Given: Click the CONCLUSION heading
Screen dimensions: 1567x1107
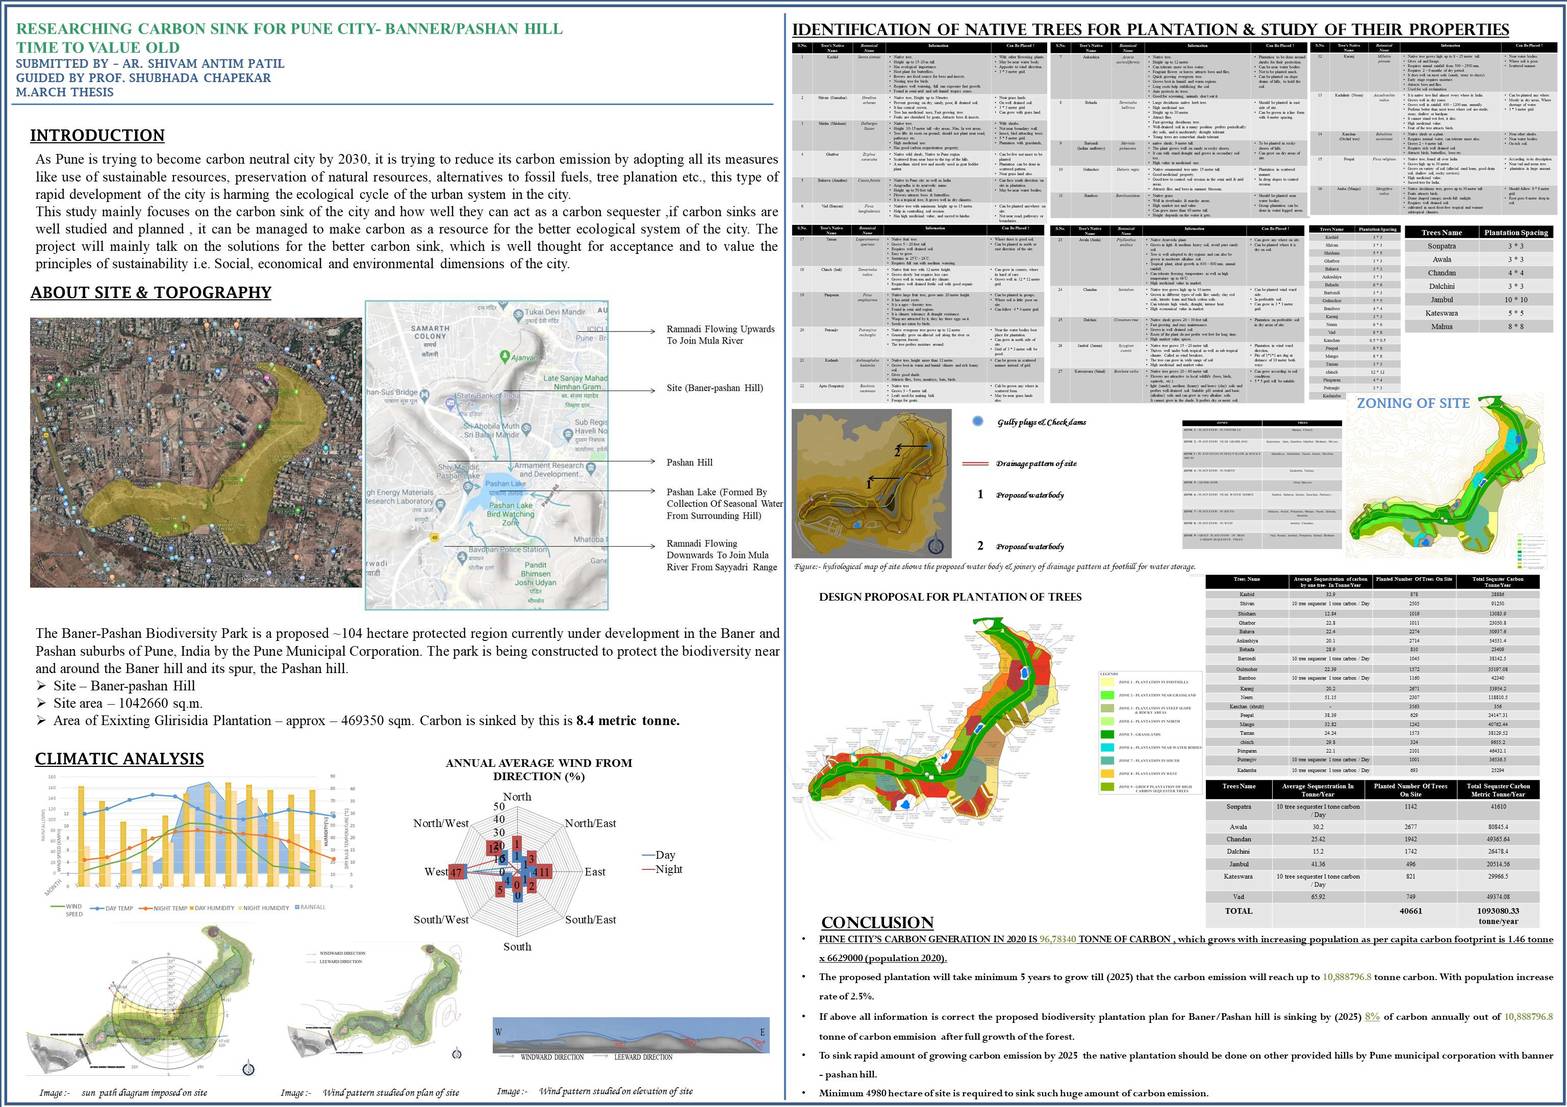Looking at the screenshot, I should [877, 922].
